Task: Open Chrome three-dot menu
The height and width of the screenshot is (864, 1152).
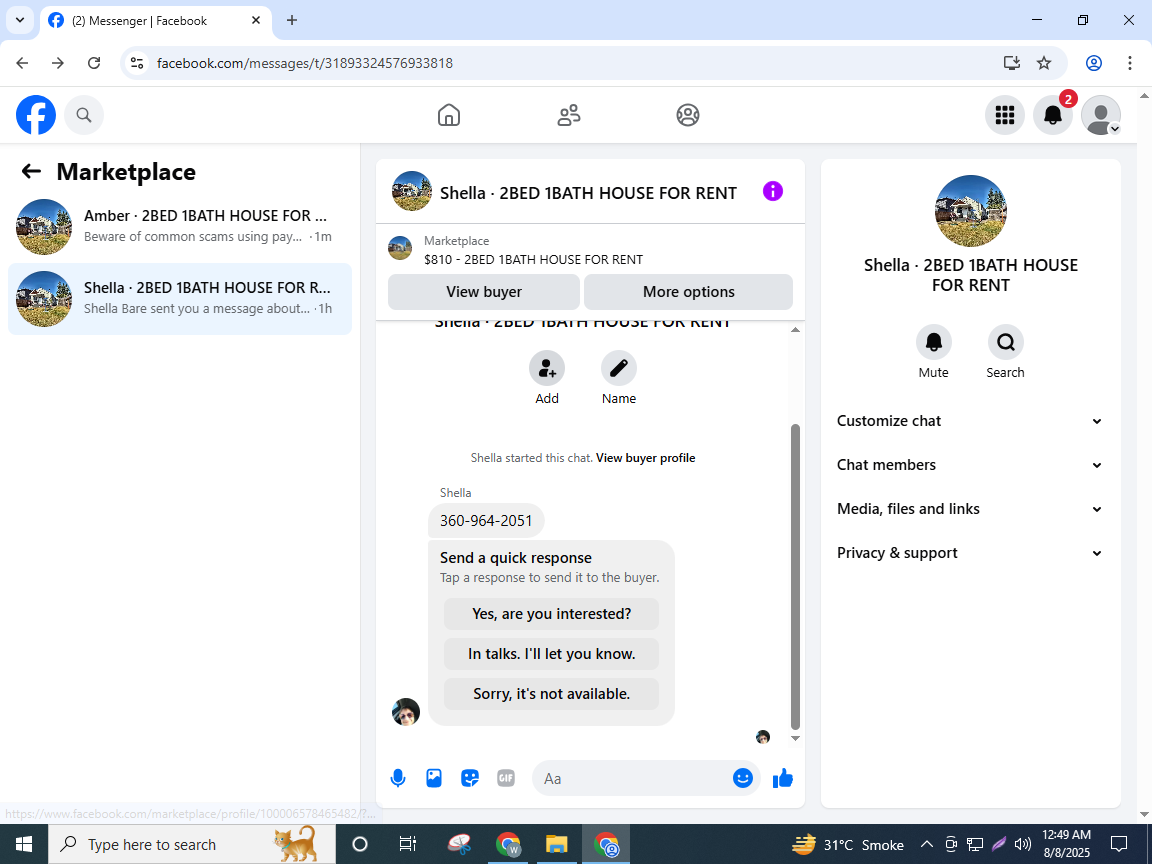Action: tap(1130, 63)
